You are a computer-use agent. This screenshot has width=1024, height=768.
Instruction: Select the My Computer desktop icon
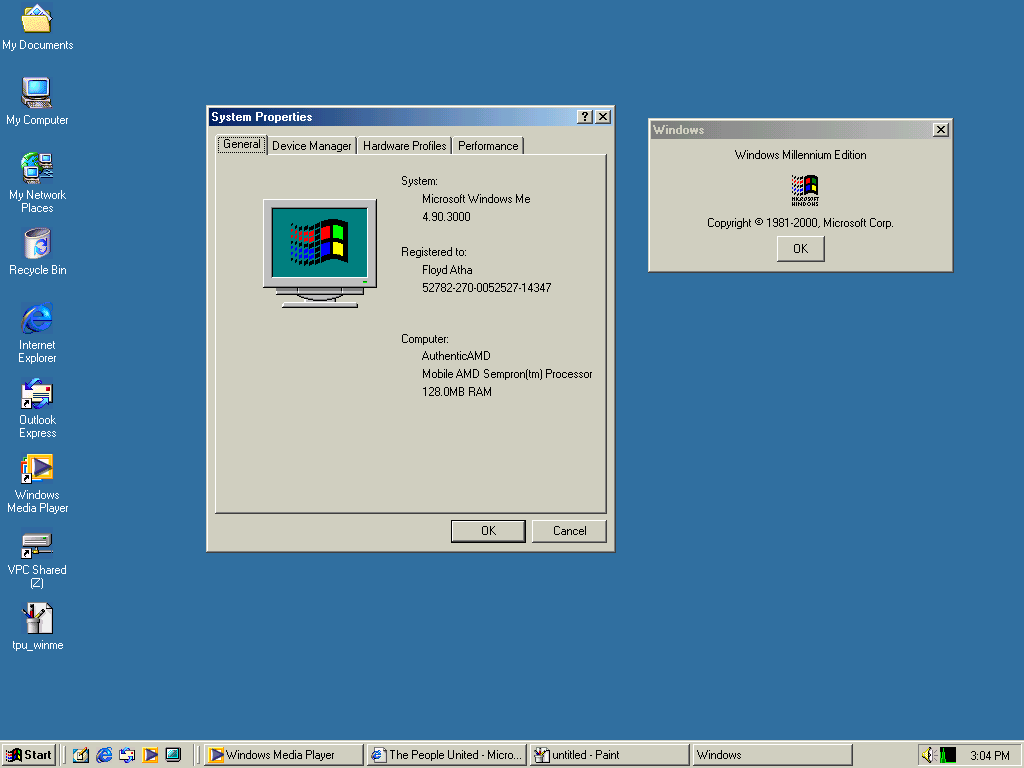click(37, 94)
